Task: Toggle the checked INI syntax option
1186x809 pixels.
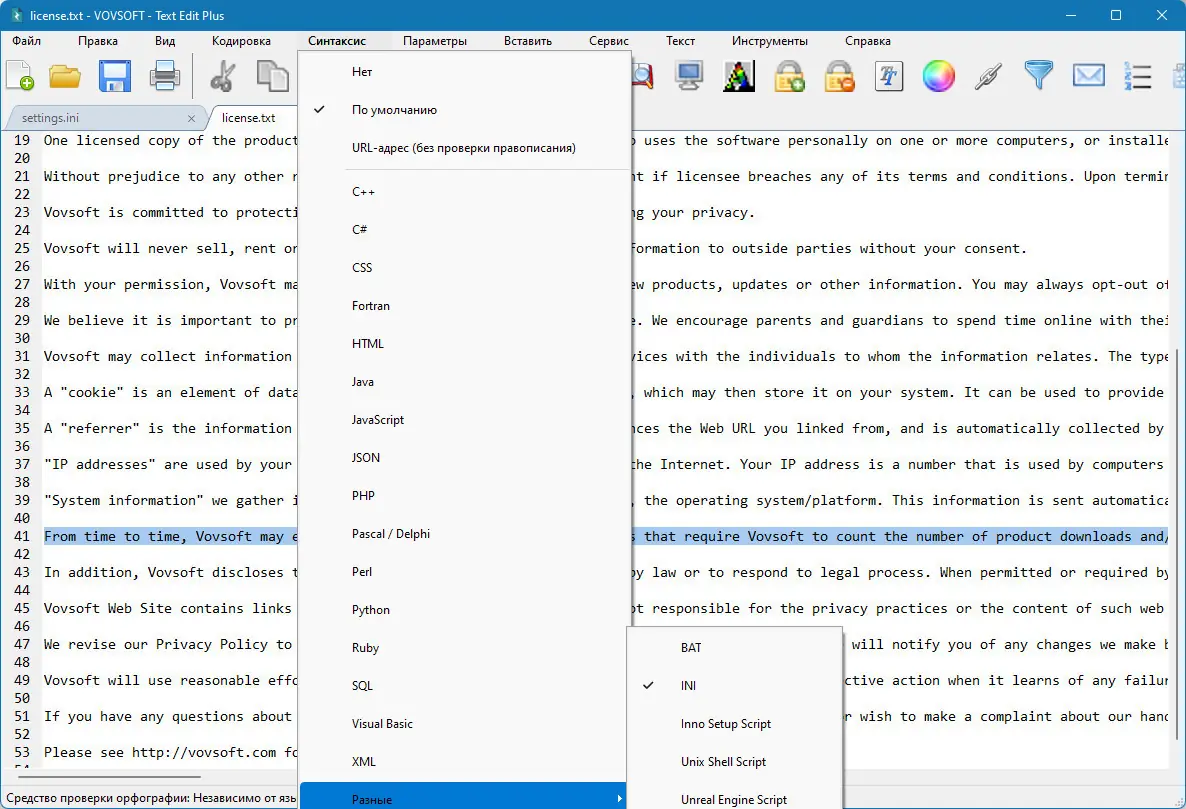Action: click(734, 686)
